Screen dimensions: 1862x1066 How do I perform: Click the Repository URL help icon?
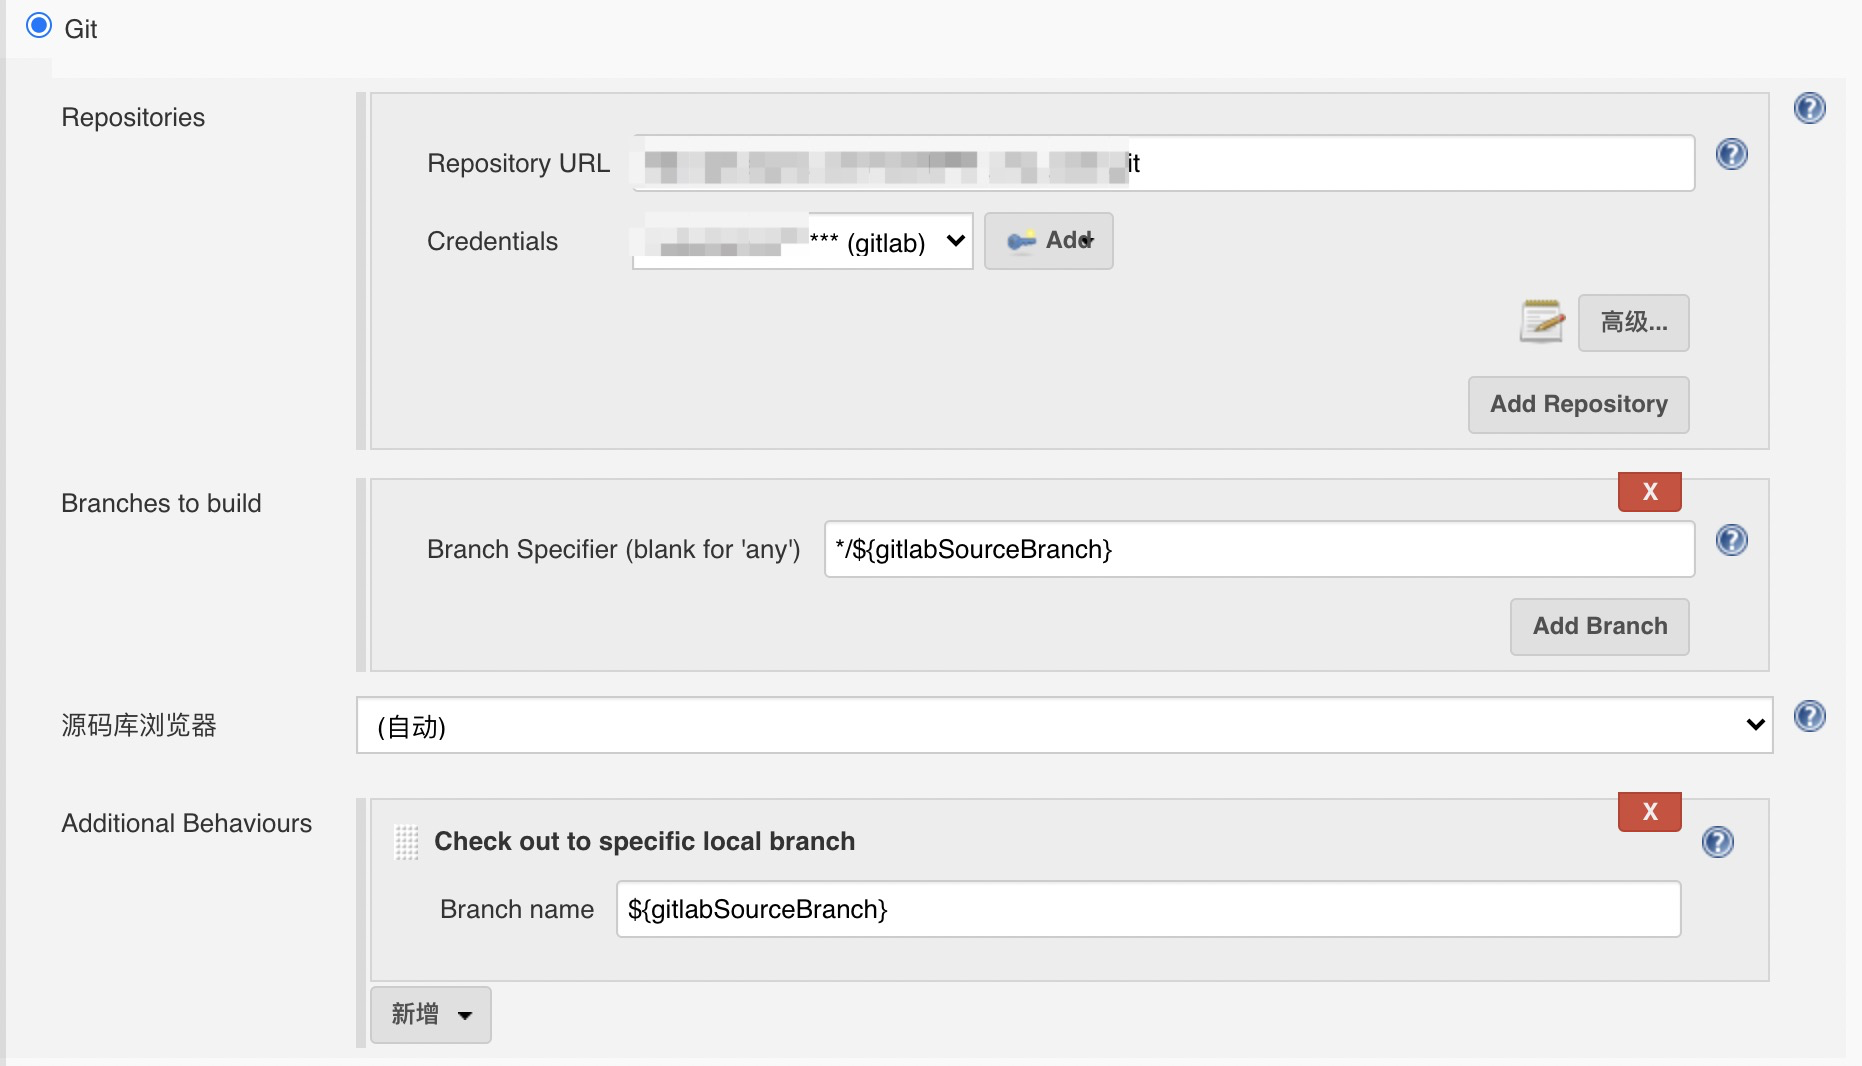[1731, 154]
